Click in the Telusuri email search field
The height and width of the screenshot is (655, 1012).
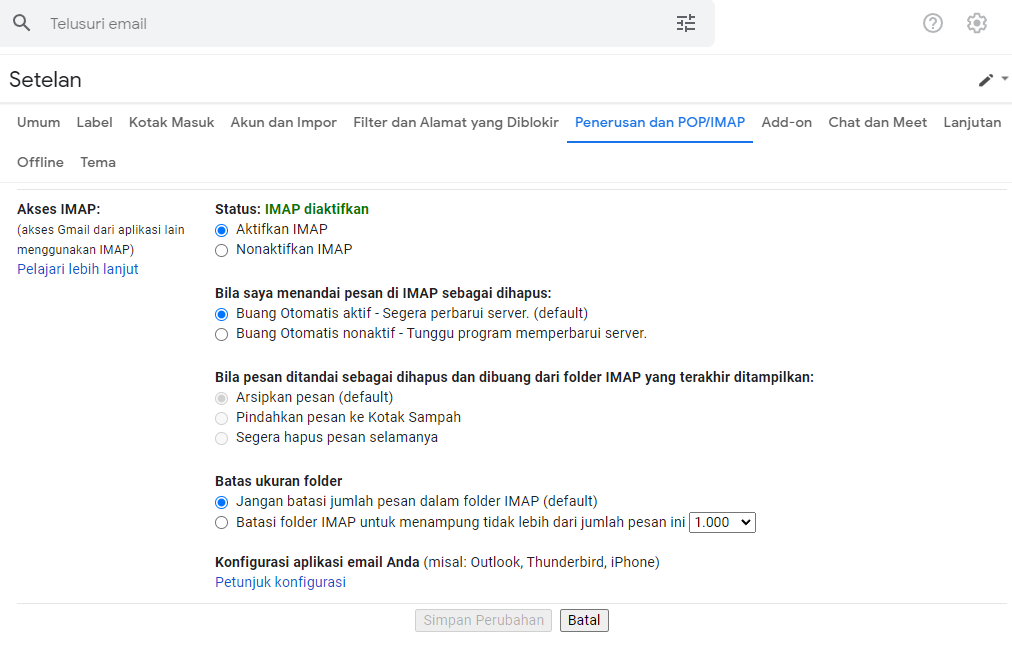tap(350, 23)
